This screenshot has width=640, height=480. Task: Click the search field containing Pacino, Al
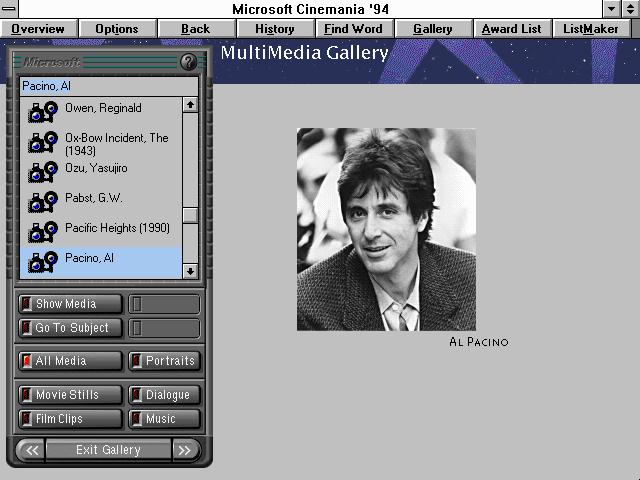[x=109, y=86]
